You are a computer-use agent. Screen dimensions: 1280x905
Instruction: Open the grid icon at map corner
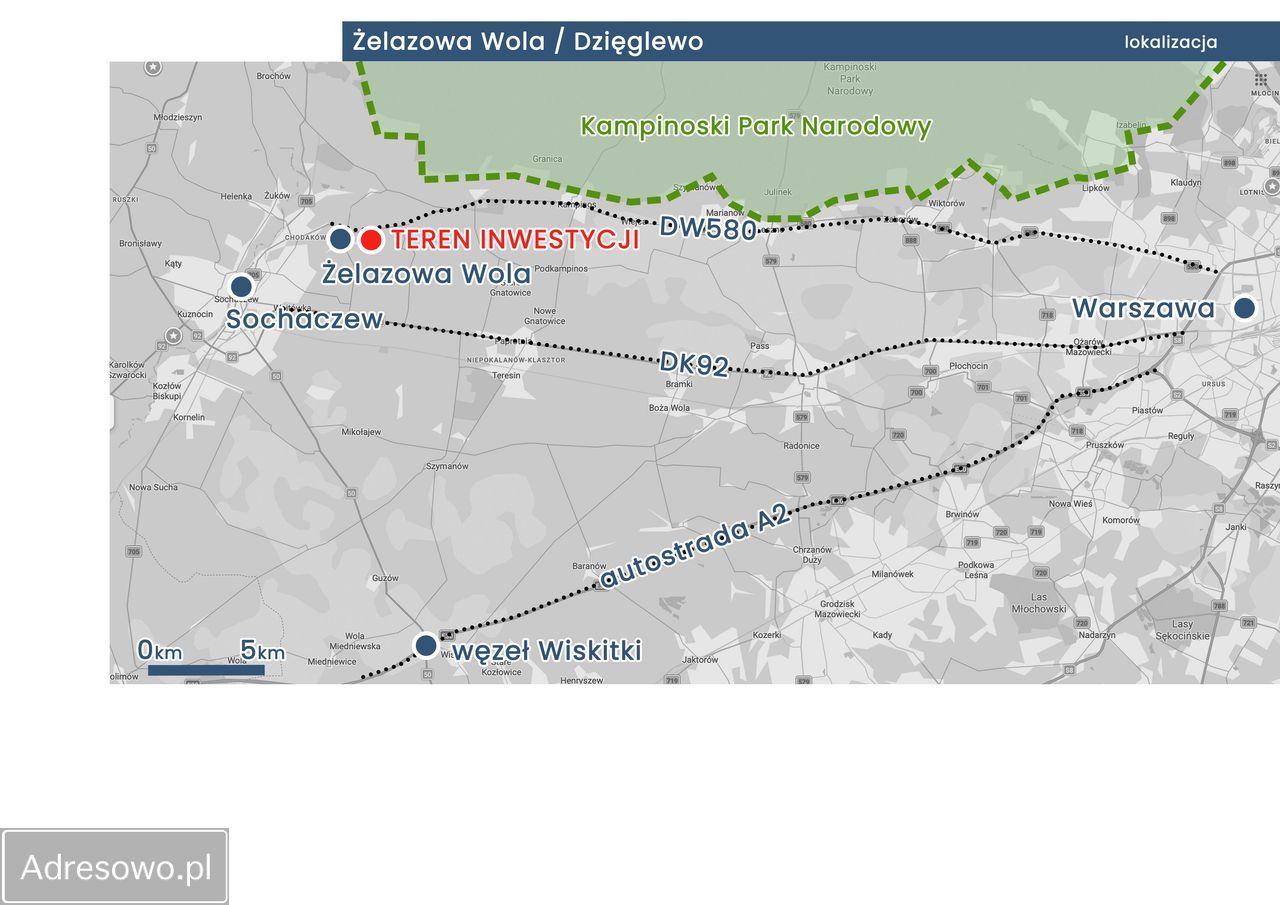(x=1259, y=79)
